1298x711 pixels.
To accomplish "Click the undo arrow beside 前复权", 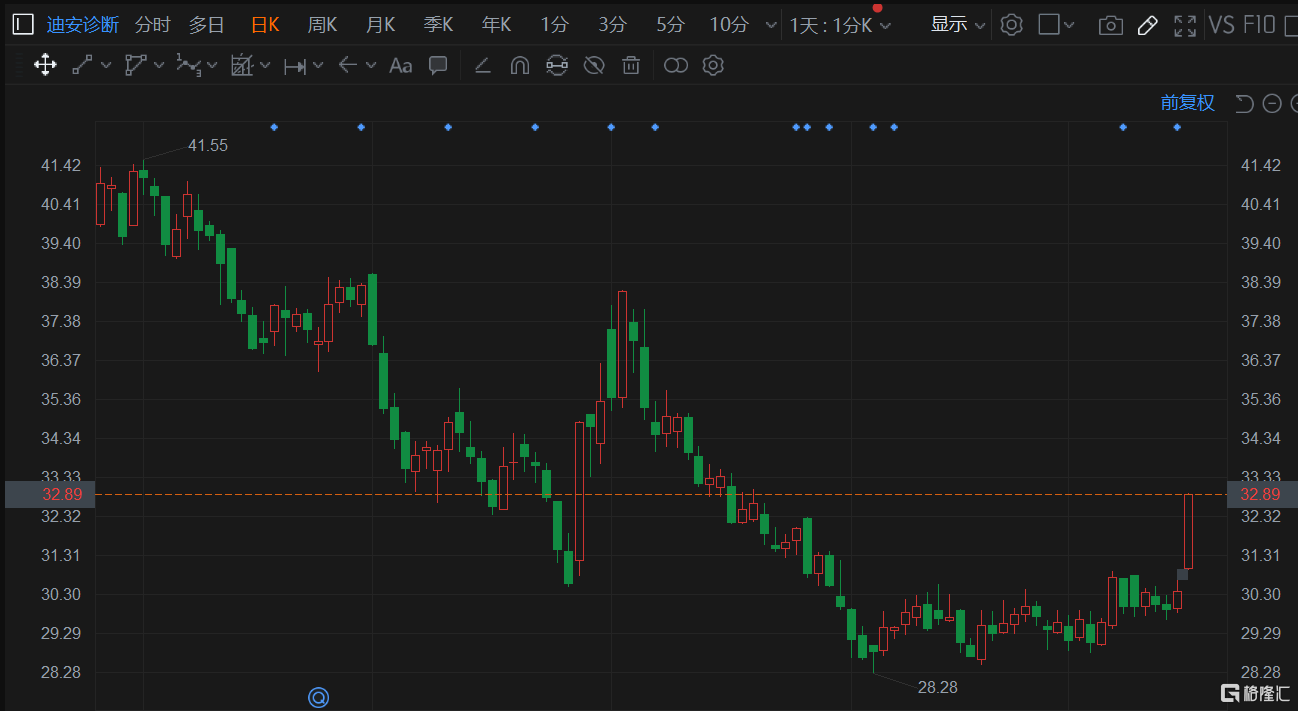I will tap(1244, 103).
